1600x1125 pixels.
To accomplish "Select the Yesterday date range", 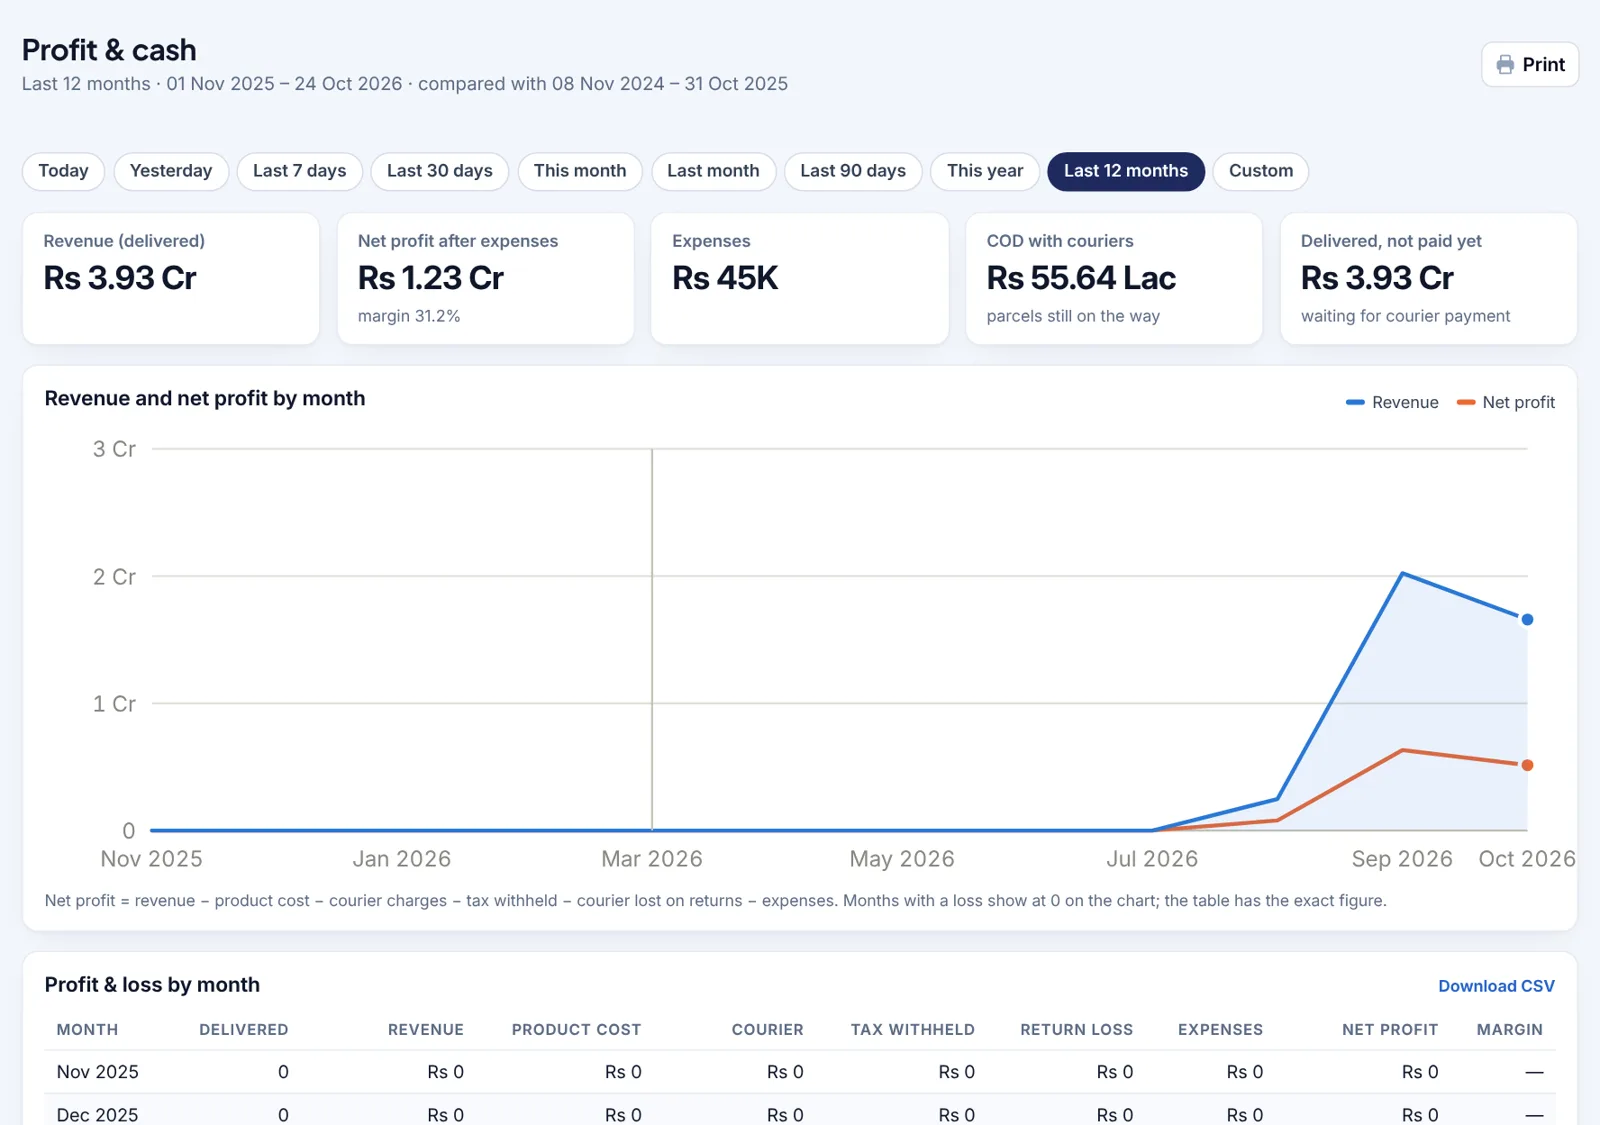I will click(171, 171).
